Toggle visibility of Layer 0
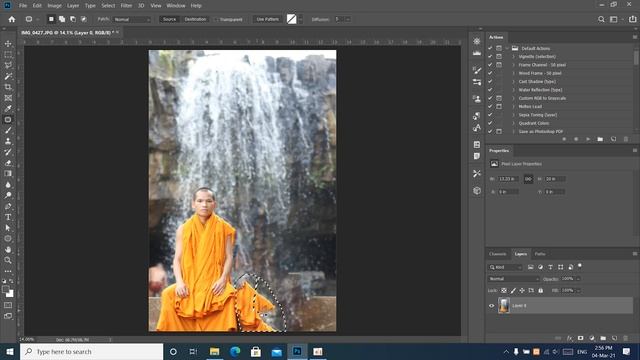This screenshot has width=640, height=360. point(491,306)
